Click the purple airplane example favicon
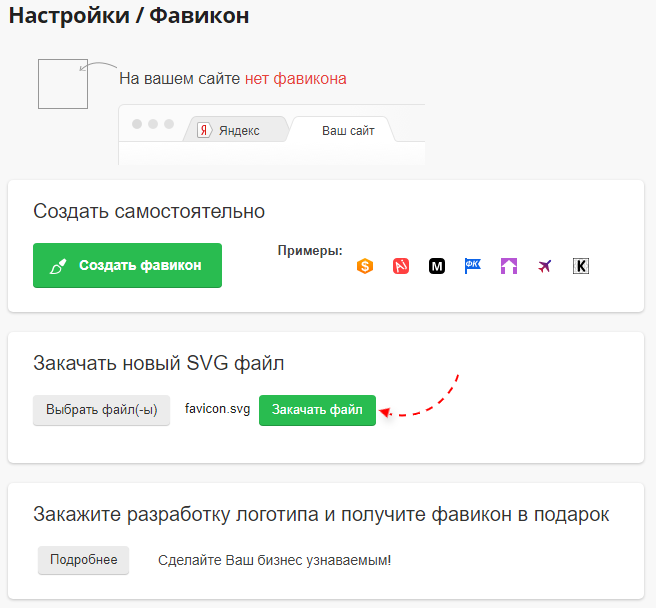This screenshot has height=608, width=656. (545, 266)
